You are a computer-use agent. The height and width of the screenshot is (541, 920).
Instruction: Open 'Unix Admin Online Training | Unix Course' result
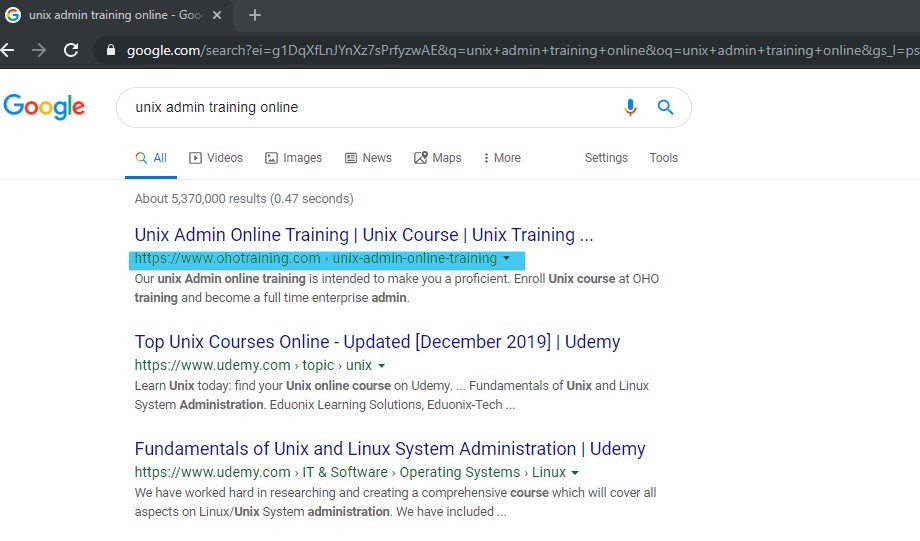pyautogui.click(x=364, y=235)
